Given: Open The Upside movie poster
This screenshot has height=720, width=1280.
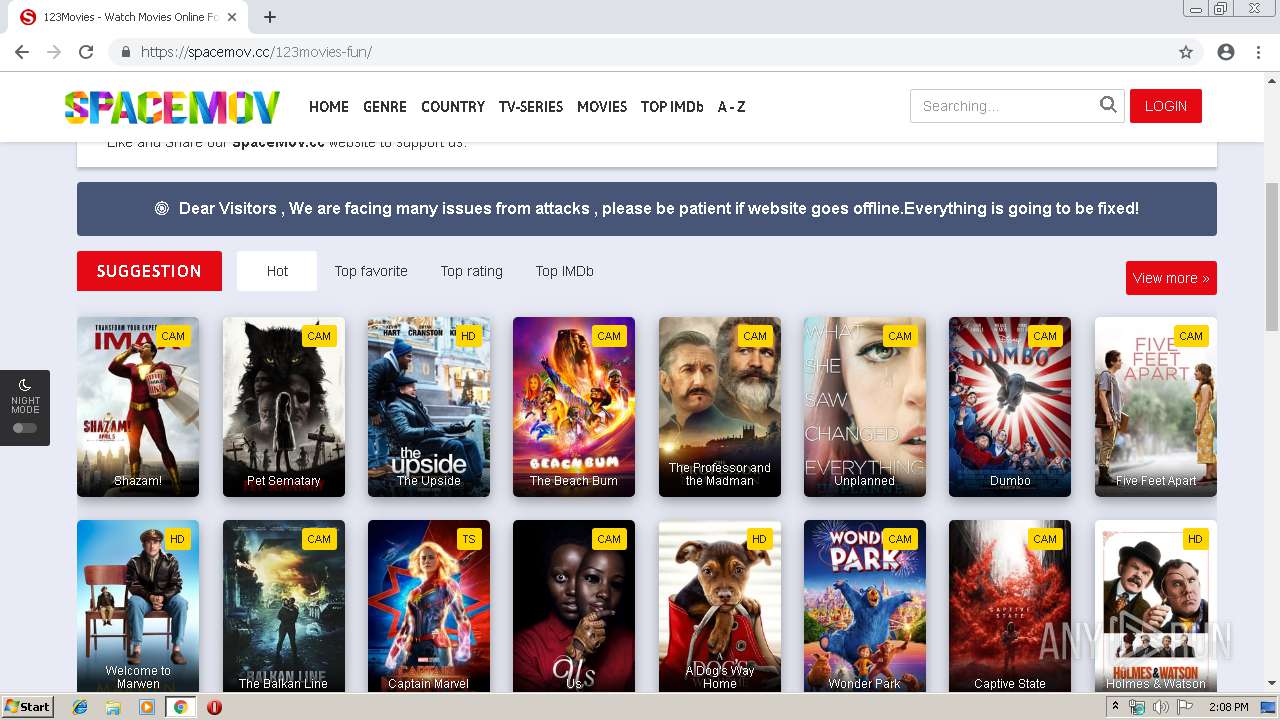Looking at the screenshot, I should (429, 407).
